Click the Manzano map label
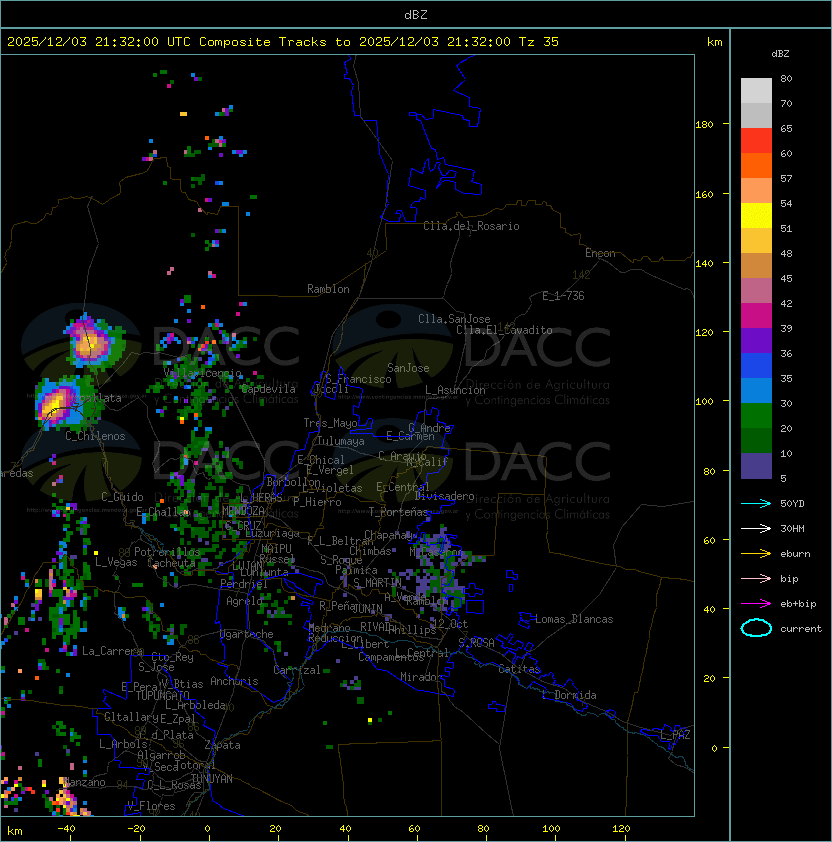Image resolution: width=832 pixels, height=842 pixels. [x=85, y=782]
